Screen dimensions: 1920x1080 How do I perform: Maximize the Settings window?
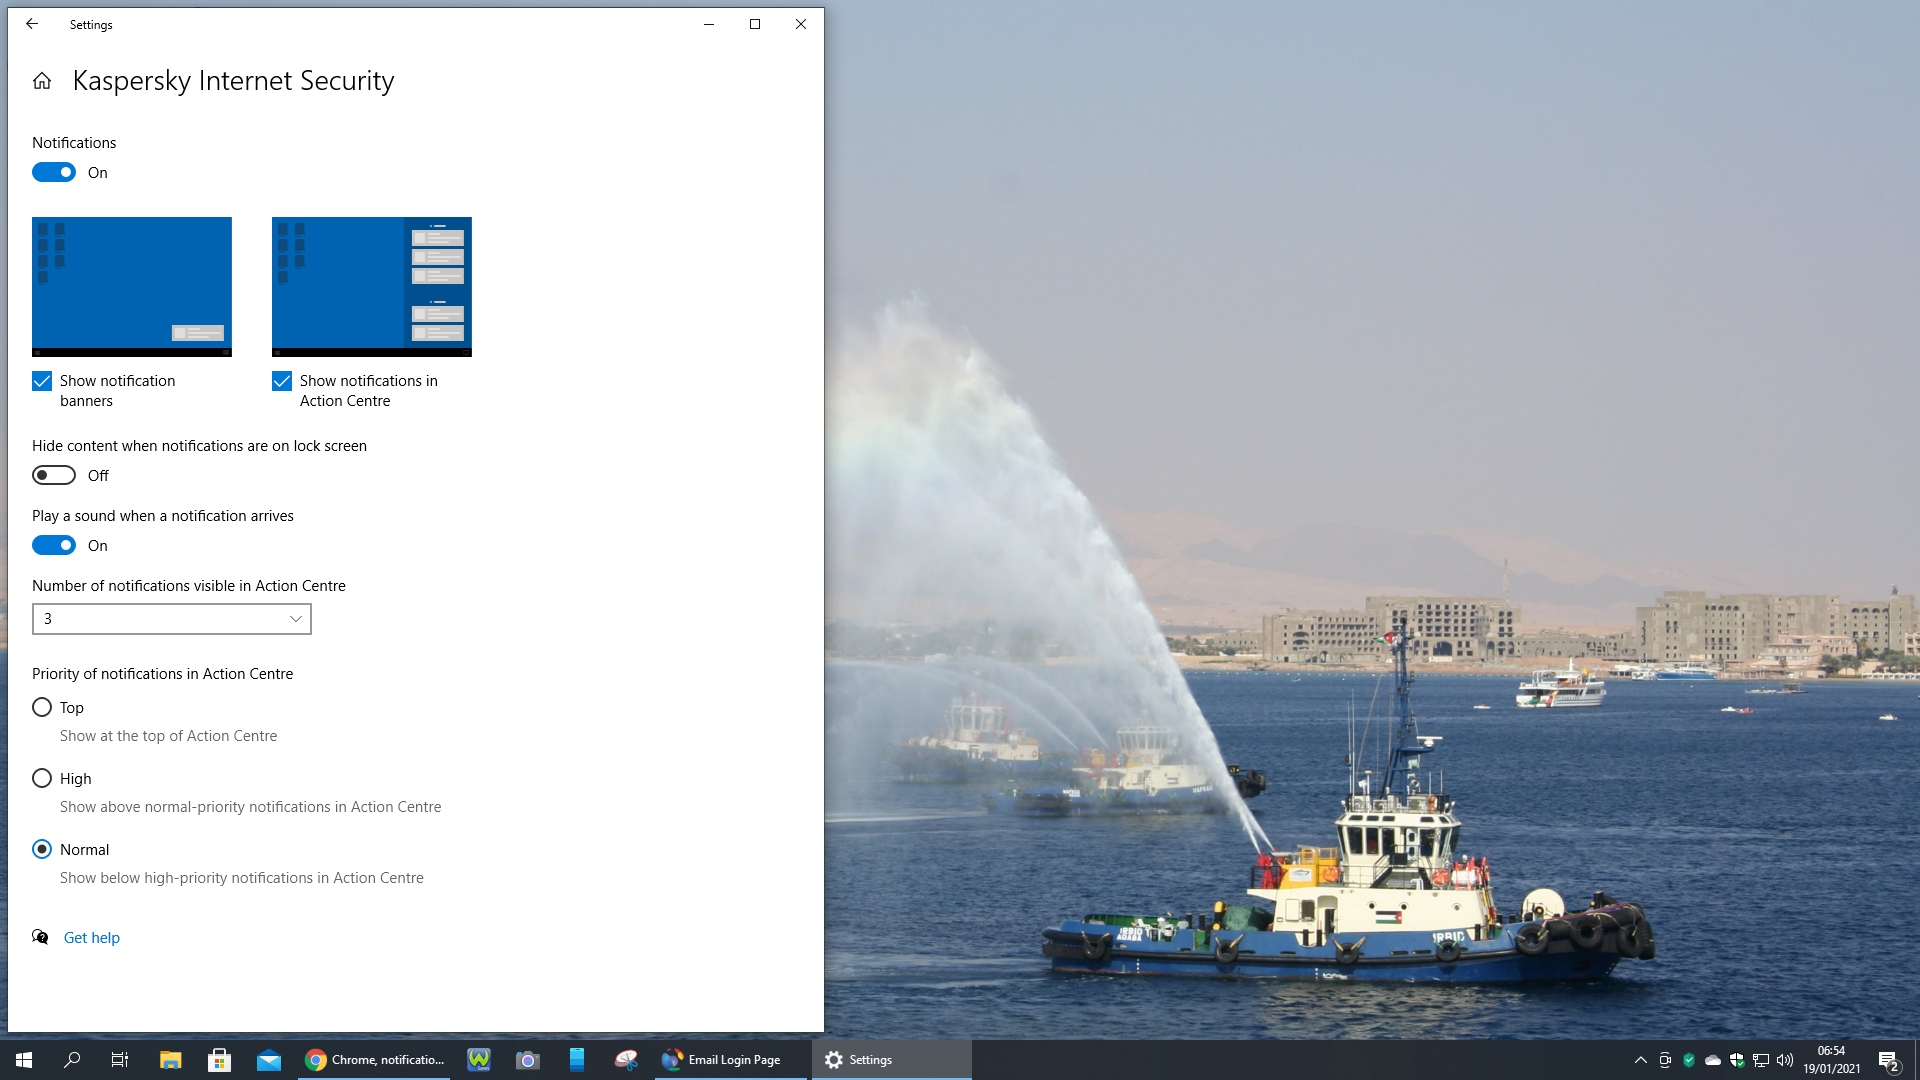point(755,24)
